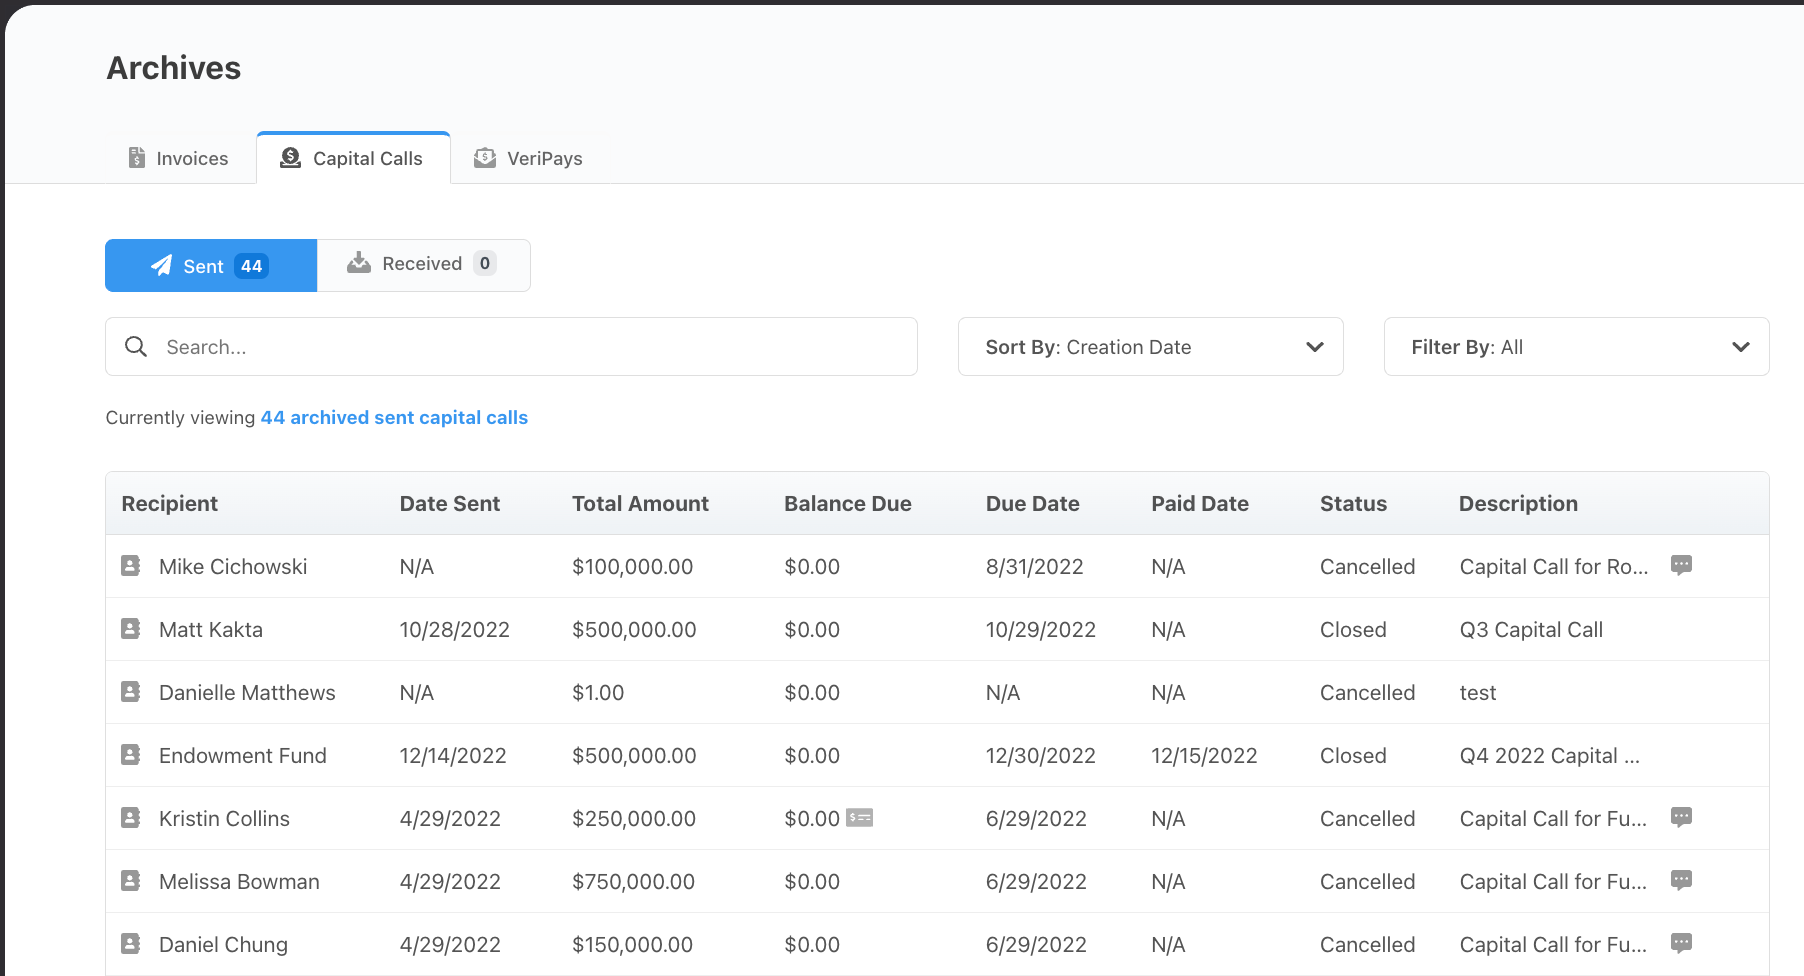The height and width of the screenshot is (976, 1804).
Task: Click the contact icon beside Daniel Chung
Action: click(x=131, y=944)
